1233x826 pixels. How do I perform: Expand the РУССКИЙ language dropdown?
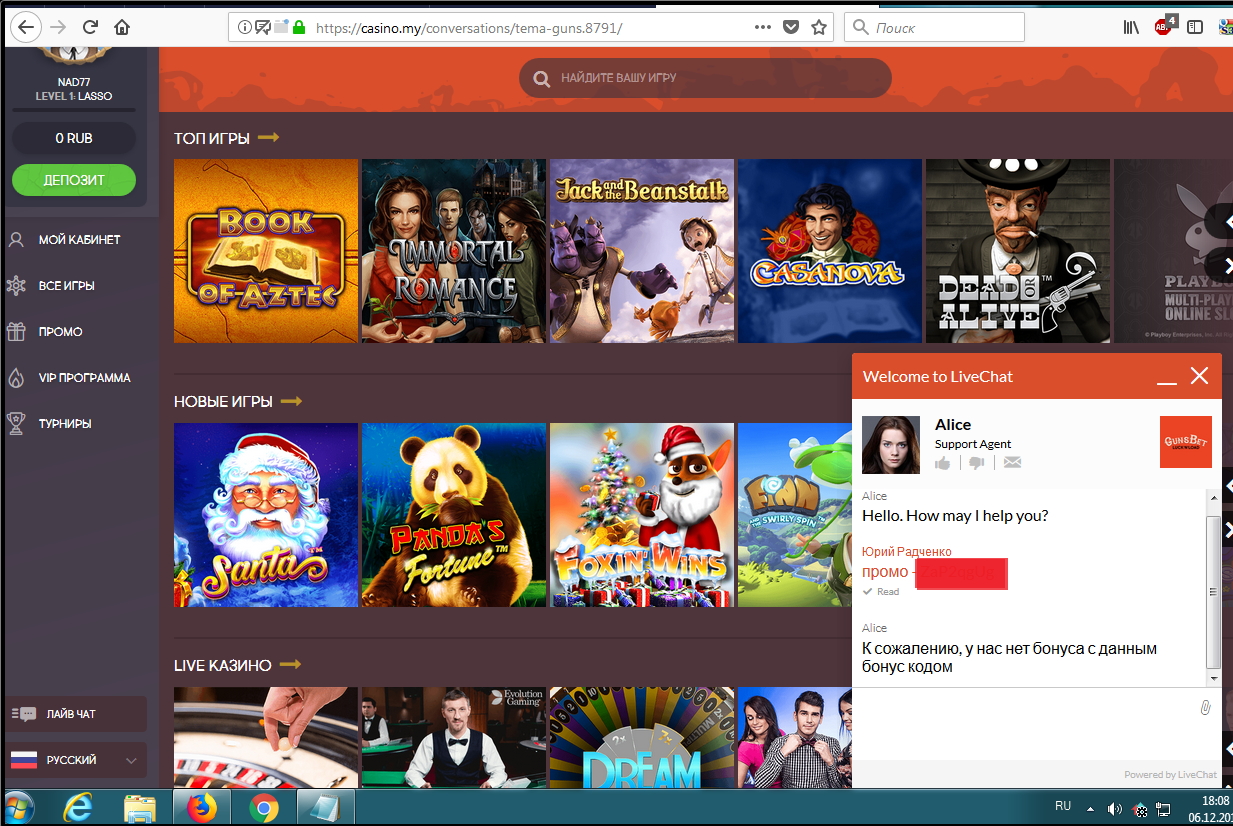pyautogui.click(x=76, y=760)
